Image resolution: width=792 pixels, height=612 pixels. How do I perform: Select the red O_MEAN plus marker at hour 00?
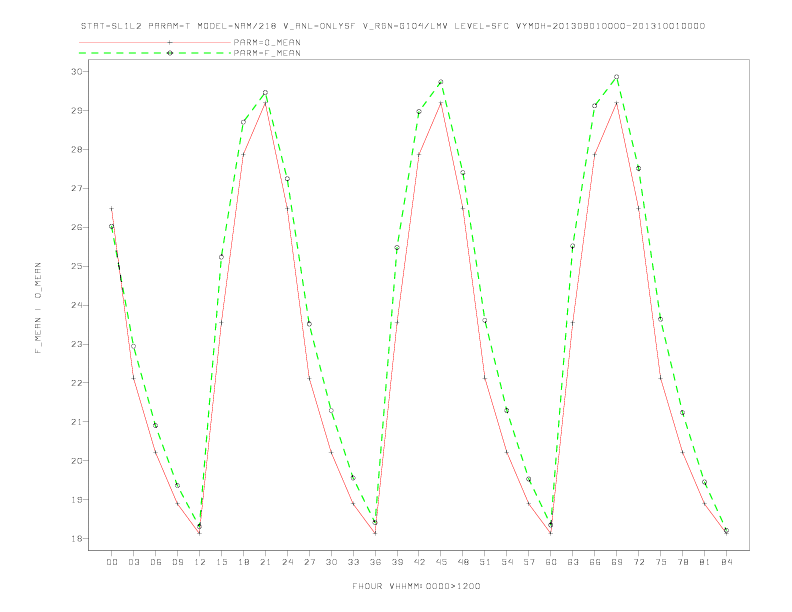[112, 209]
